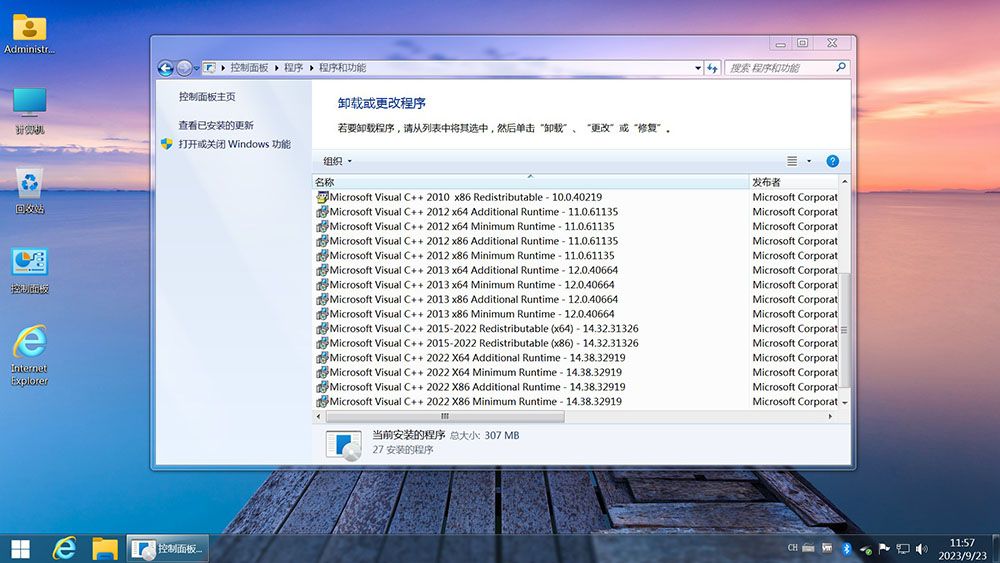Open recent pages dropdown next to Forward

(x=196, y=68)
